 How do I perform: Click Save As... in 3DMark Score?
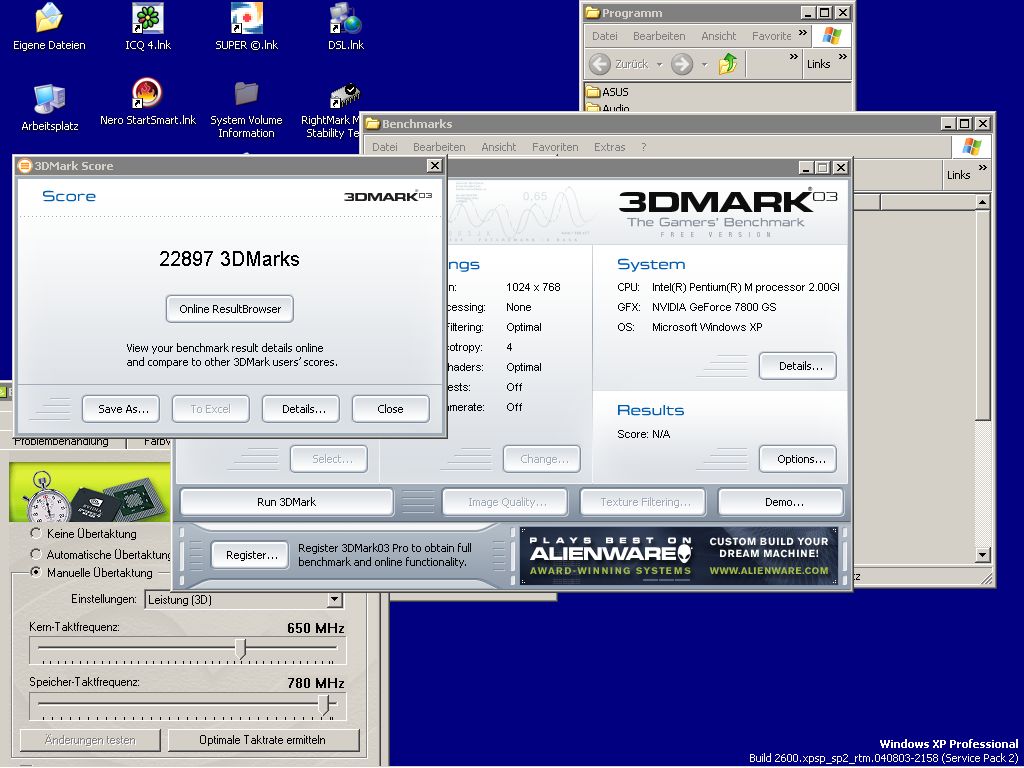(121, 409)
